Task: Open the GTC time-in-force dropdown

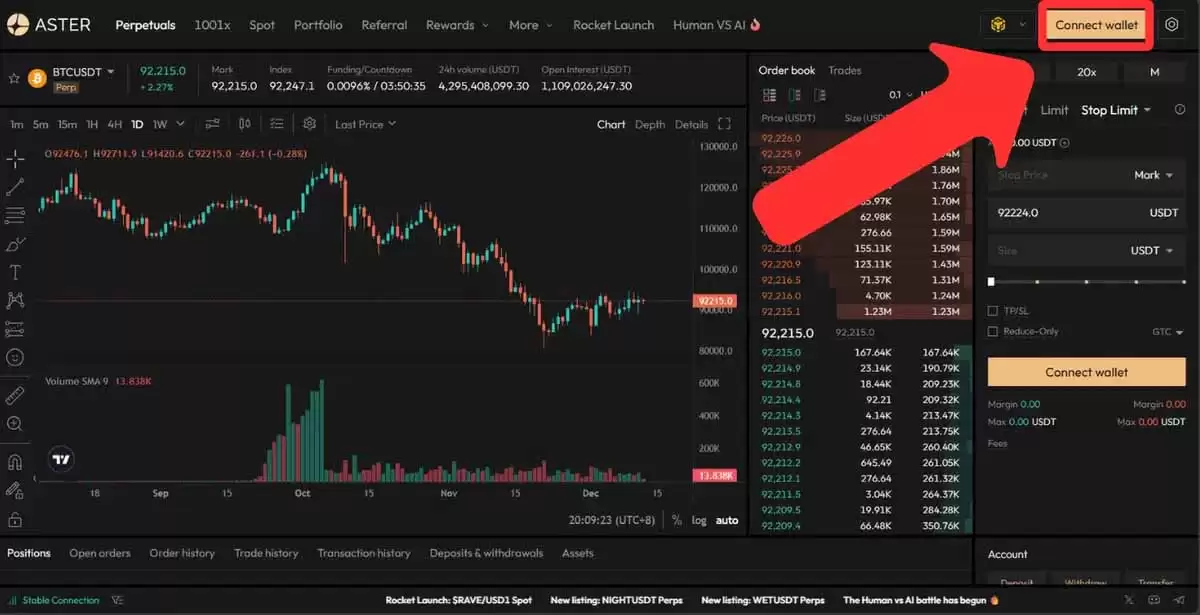Action: (x=1168, y=331)
